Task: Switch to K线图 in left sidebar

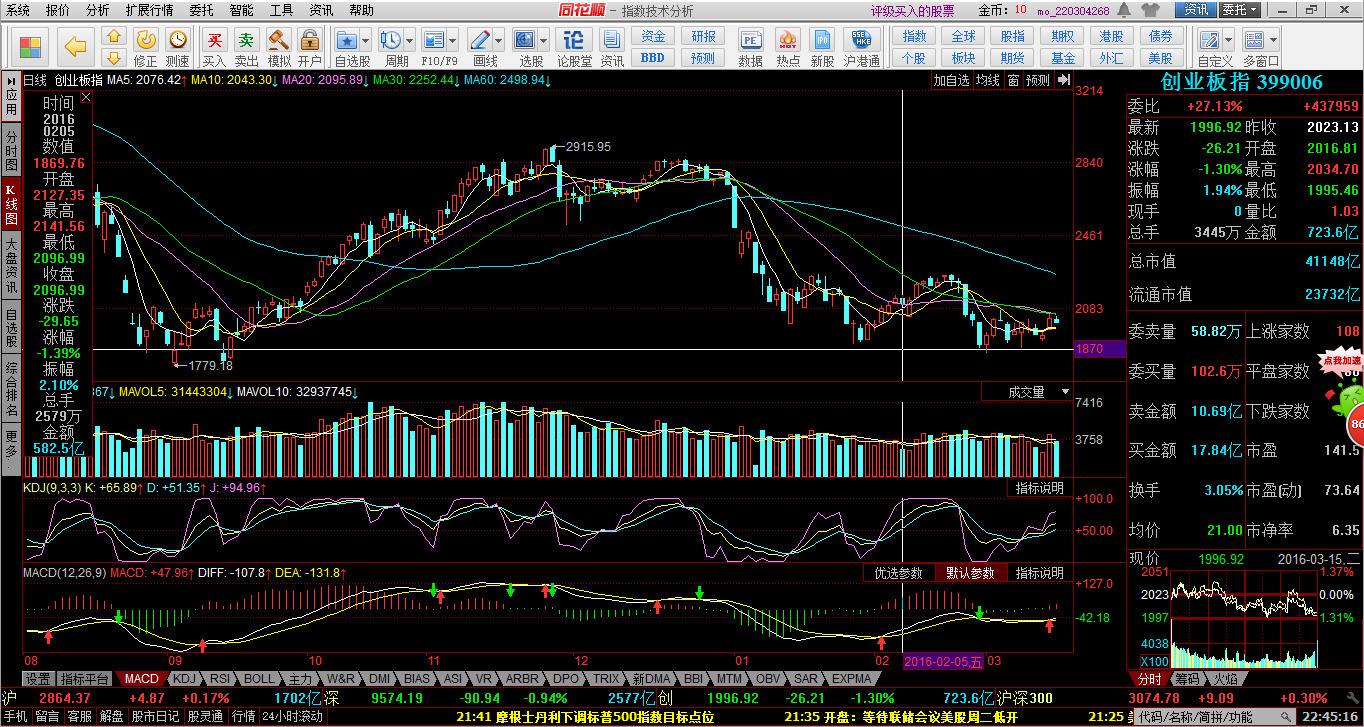Action: pos(11,204)
